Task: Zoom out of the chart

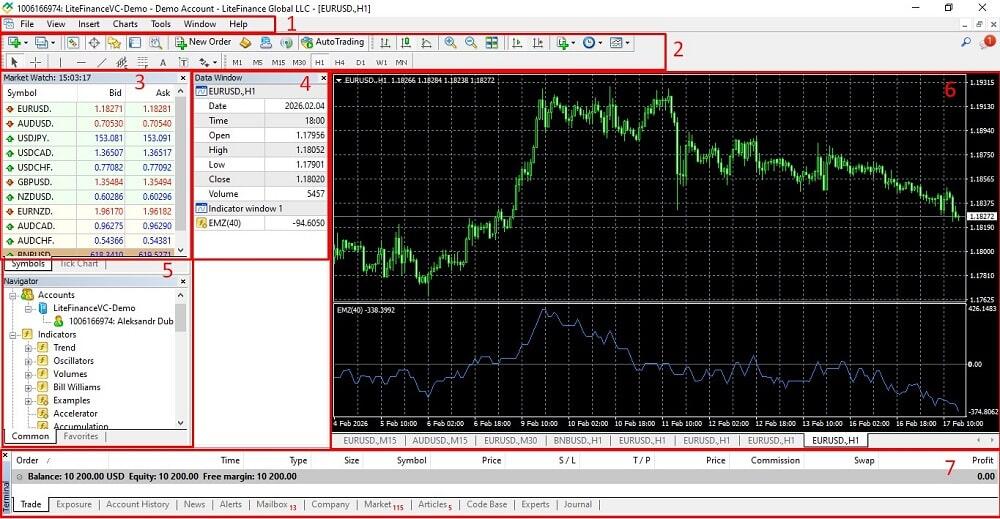Action: tap(471, 43)
